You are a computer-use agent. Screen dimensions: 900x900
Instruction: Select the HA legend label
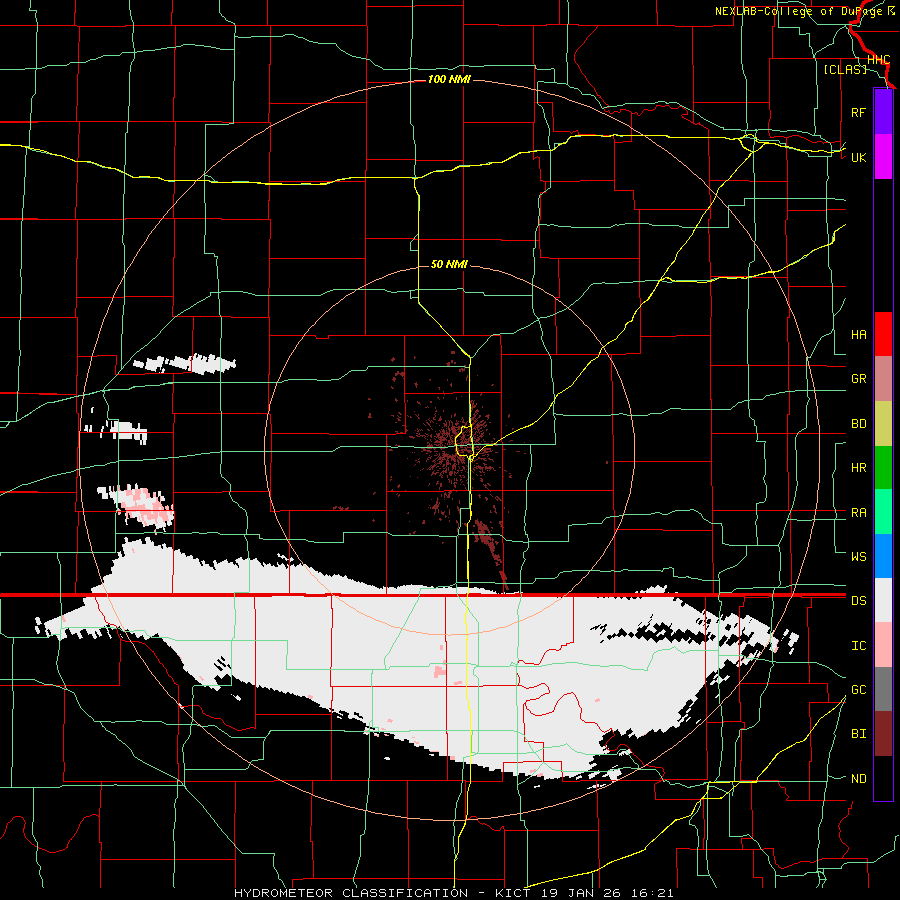[858, 335]
